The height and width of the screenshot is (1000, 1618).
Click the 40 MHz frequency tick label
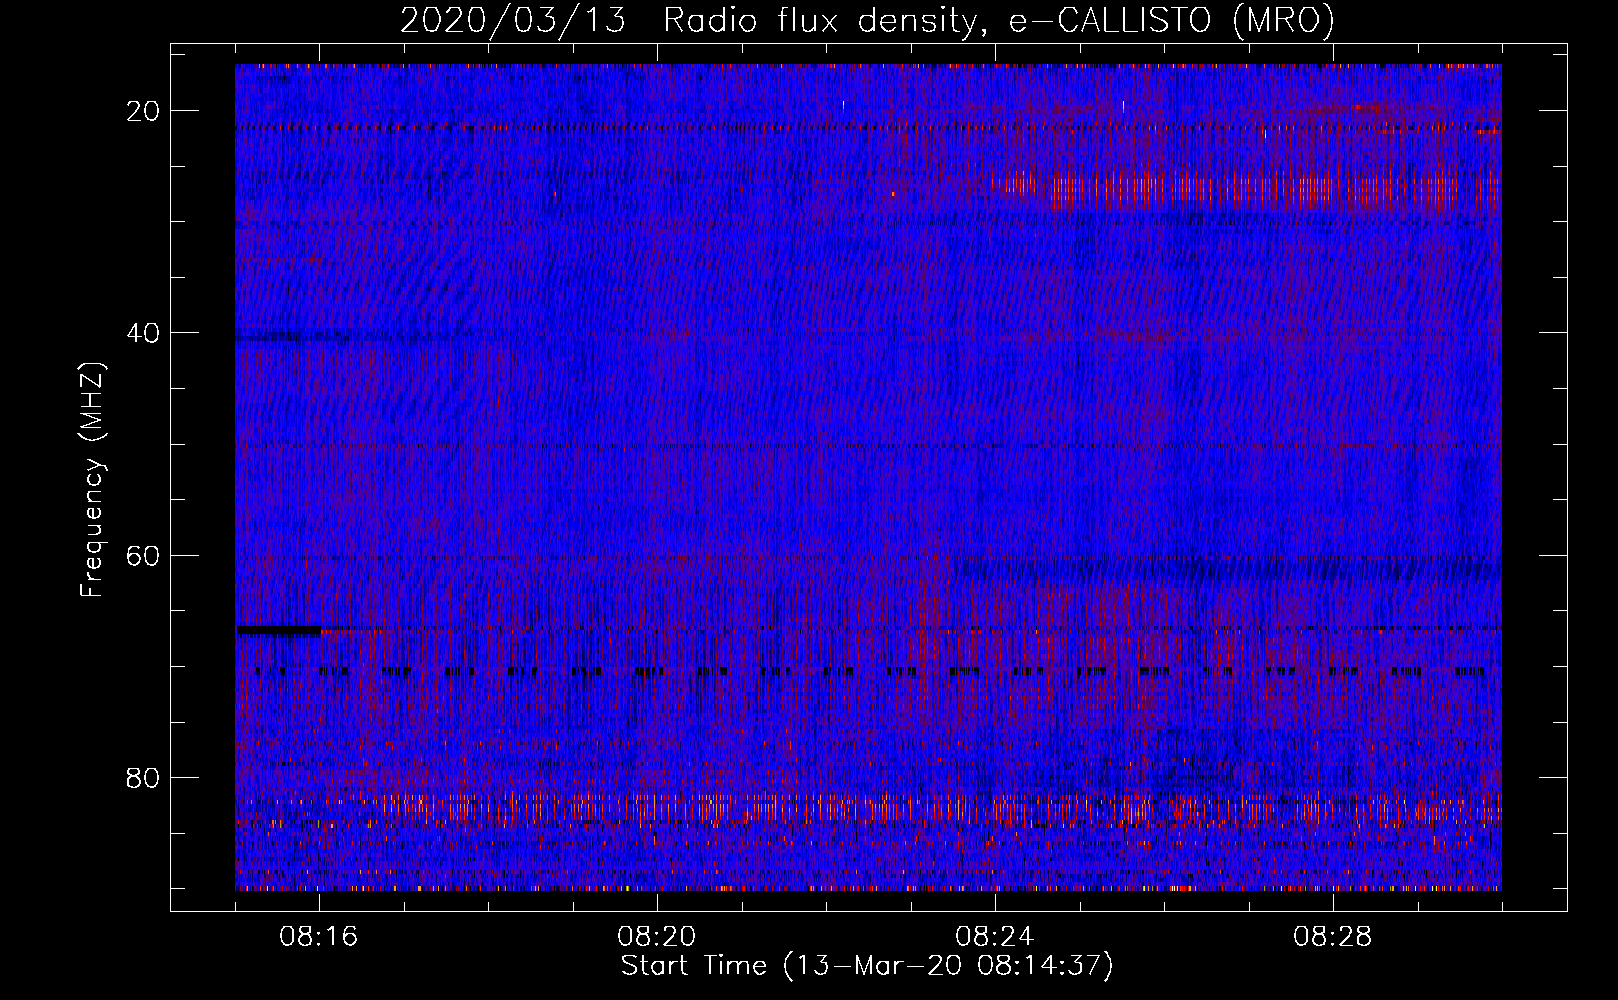point(144,332)
